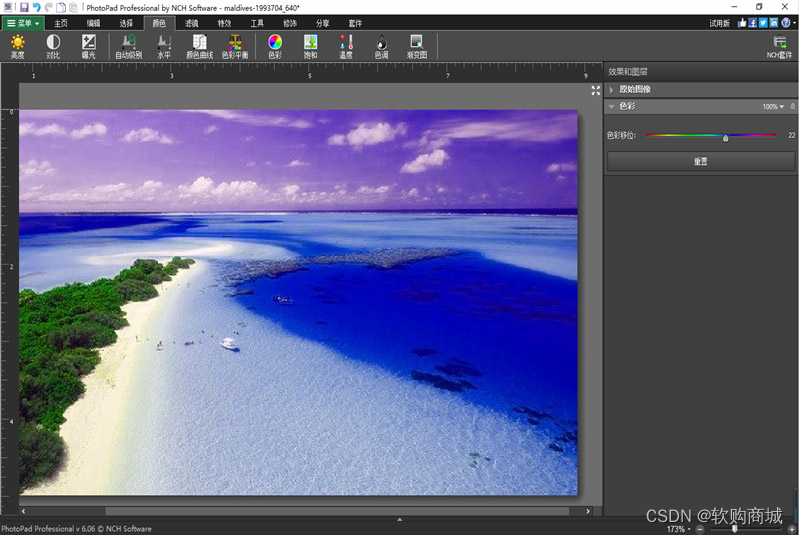This screenshot has width=799, height=535.
Task: Click the maldives beach image canvas
Action: [298, 302]
